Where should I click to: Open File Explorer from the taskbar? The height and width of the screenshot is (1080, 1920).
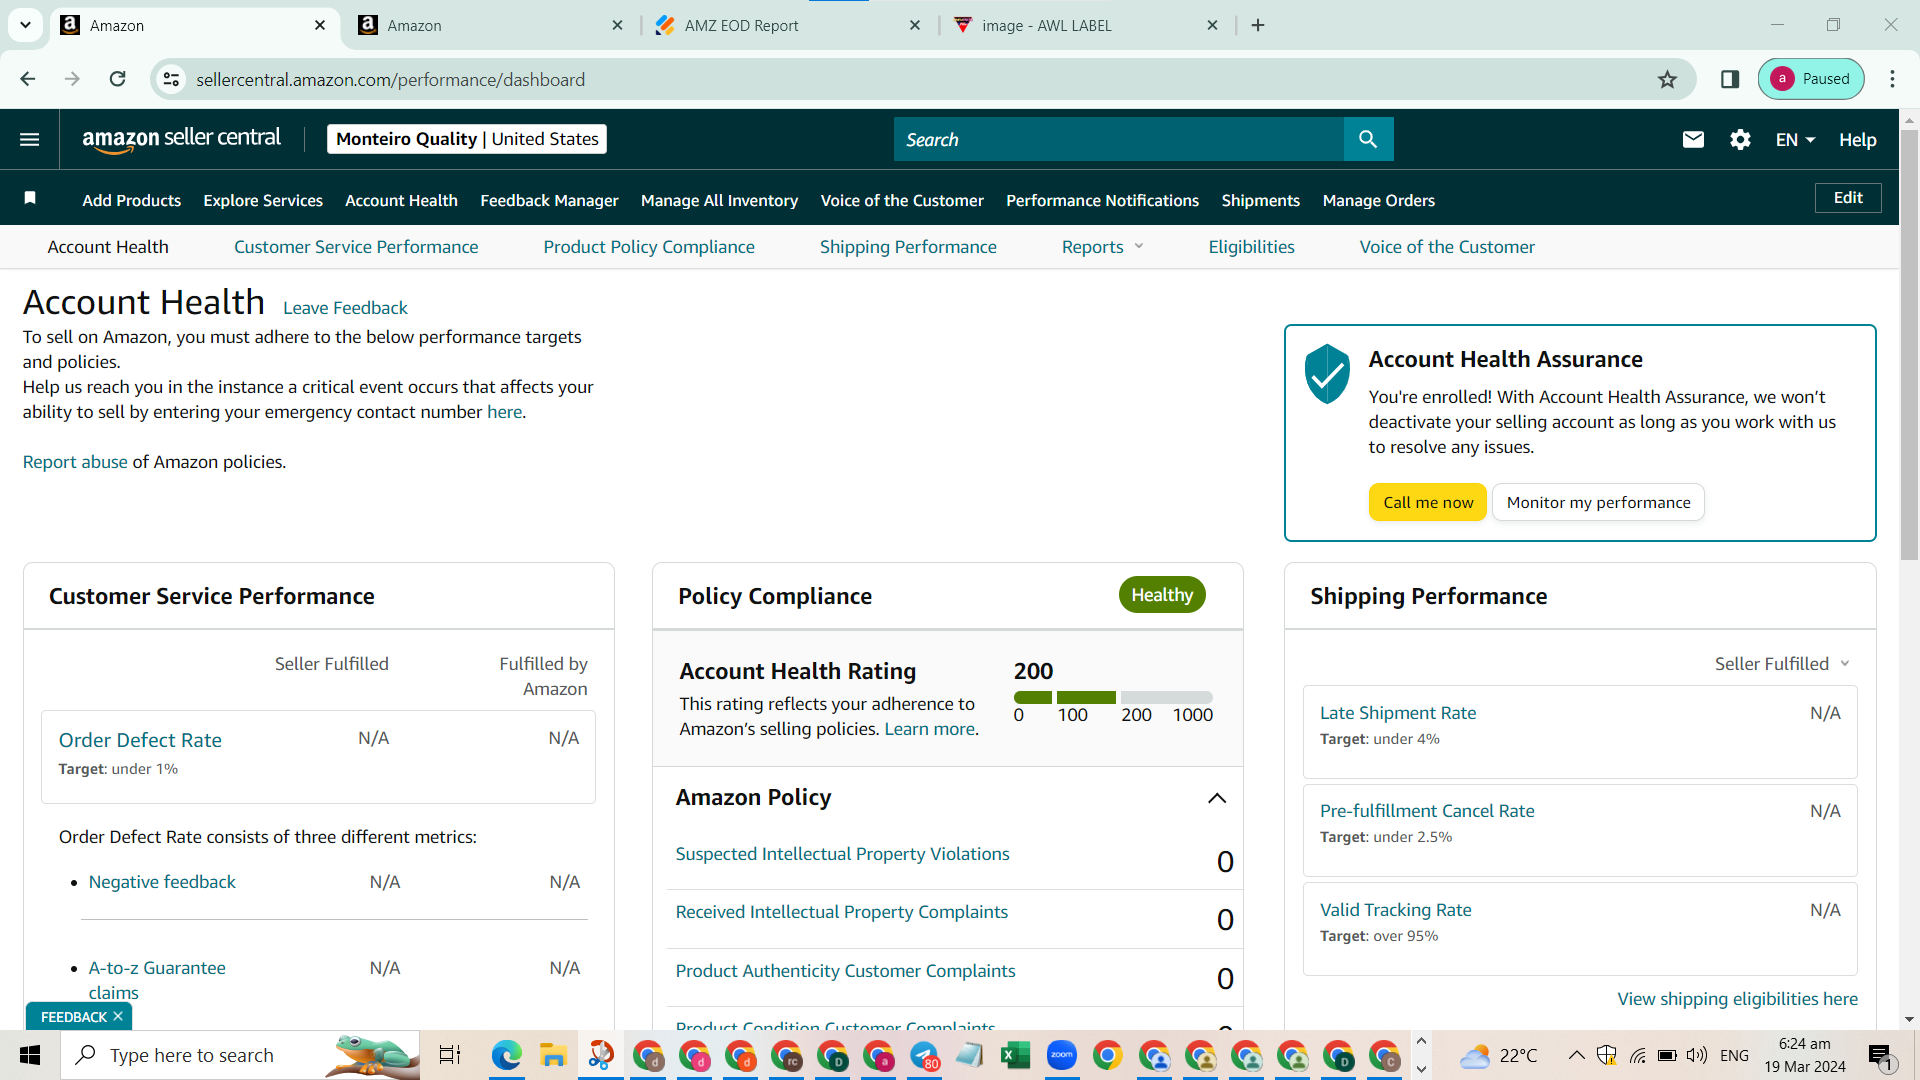tap(553, 1055)
